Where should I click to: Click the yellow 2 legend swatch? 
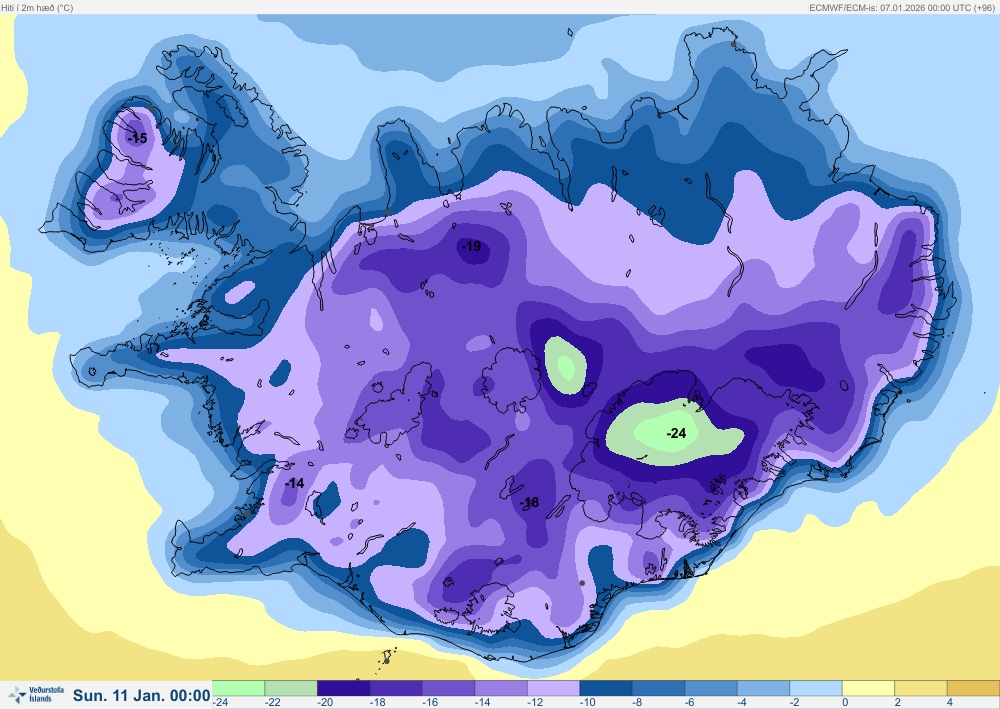pyautogui.click(x=921, y=688)
